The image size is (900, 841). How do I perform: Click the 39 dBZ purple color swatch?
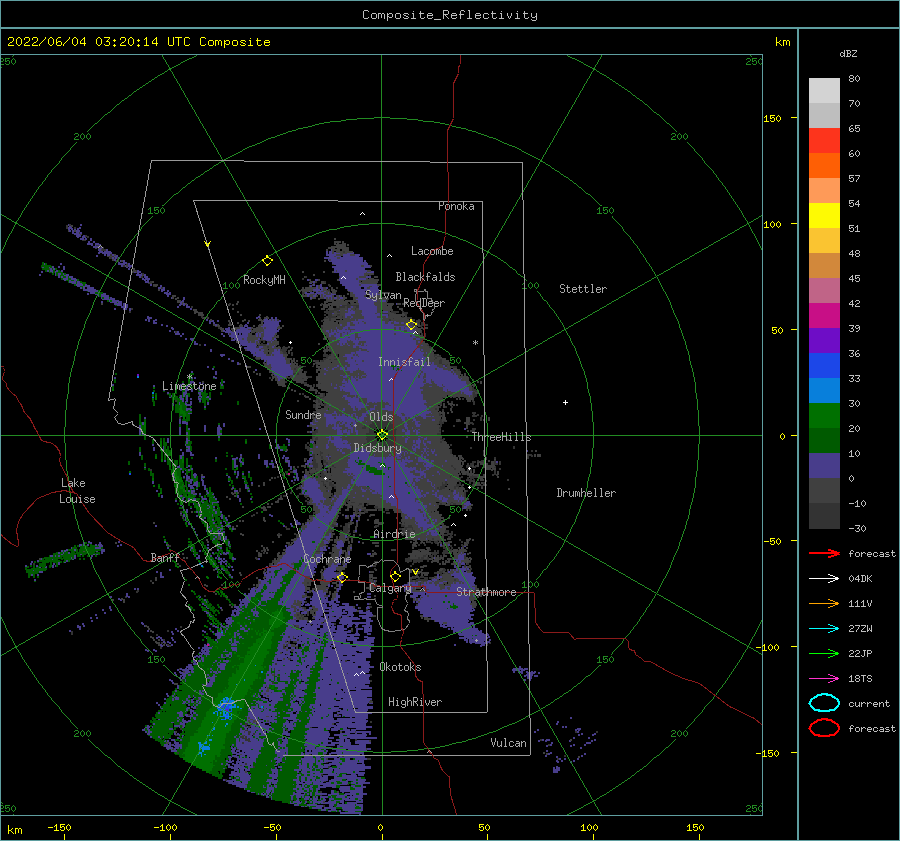(824, 340)
